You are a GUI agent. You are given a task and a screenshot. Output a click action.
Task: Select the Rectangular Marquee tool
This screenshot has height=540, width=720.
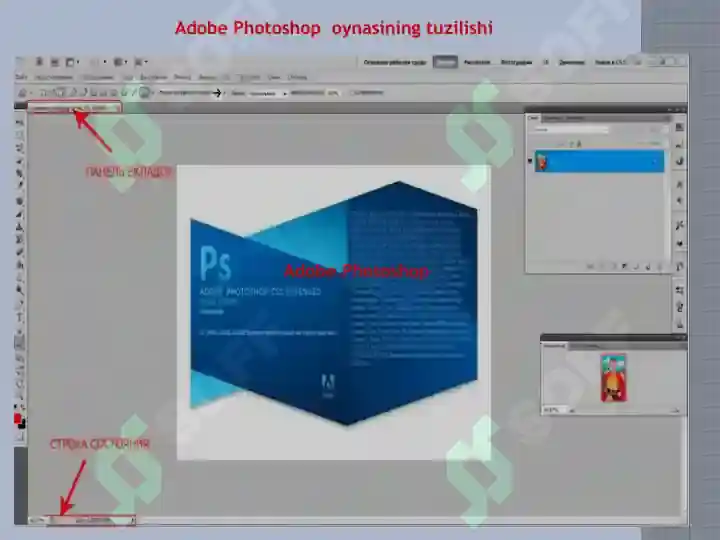[20, 135]
